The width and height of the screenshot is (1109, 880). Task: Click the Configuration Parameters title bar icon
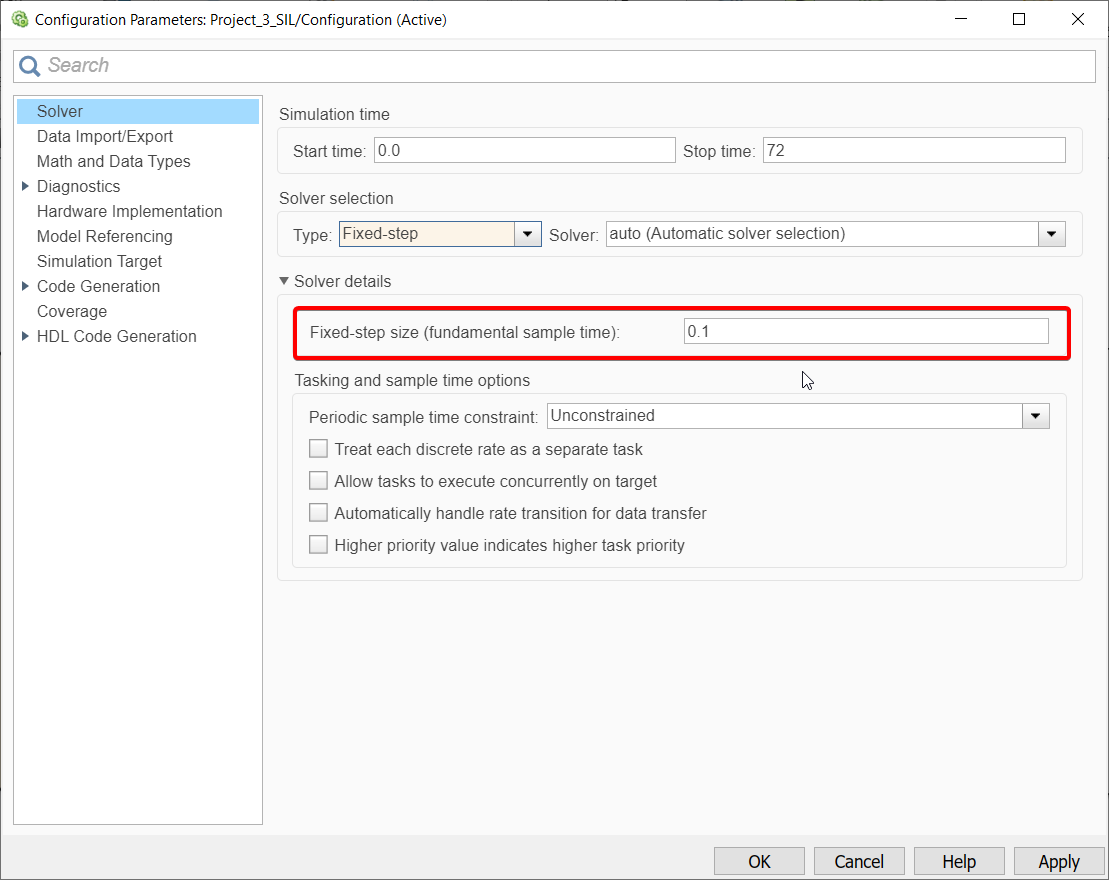19,20
